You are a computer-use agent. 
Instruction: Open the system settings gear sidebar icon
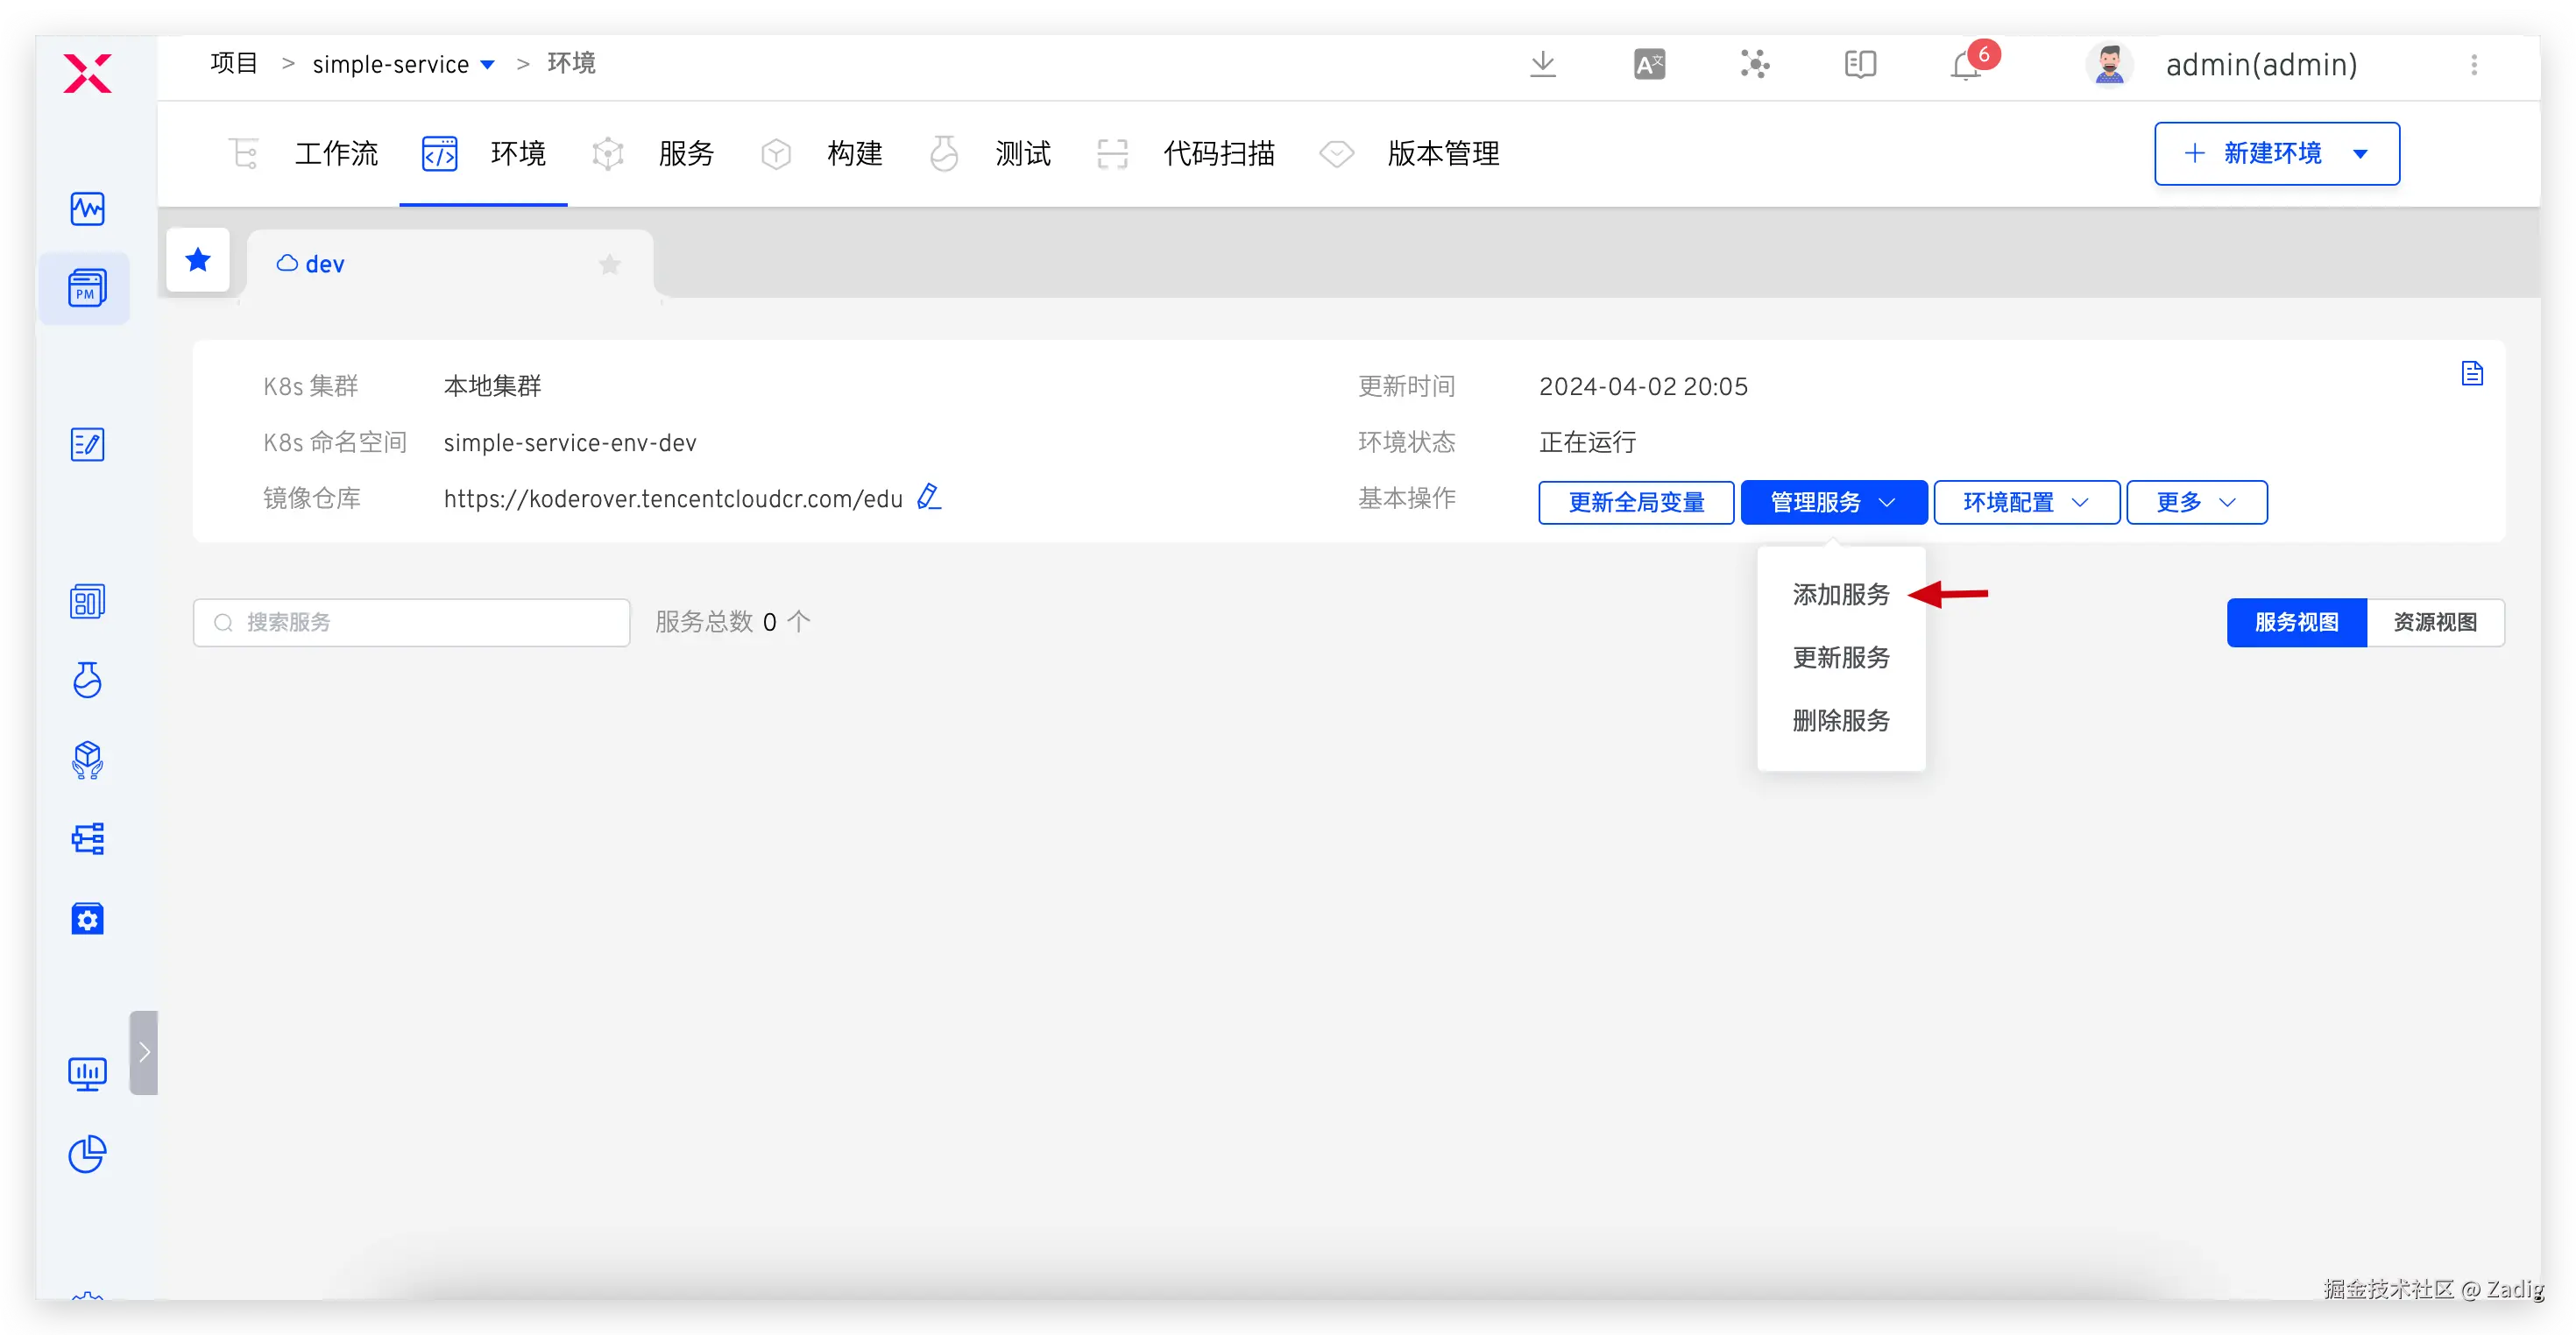(87, 919)
